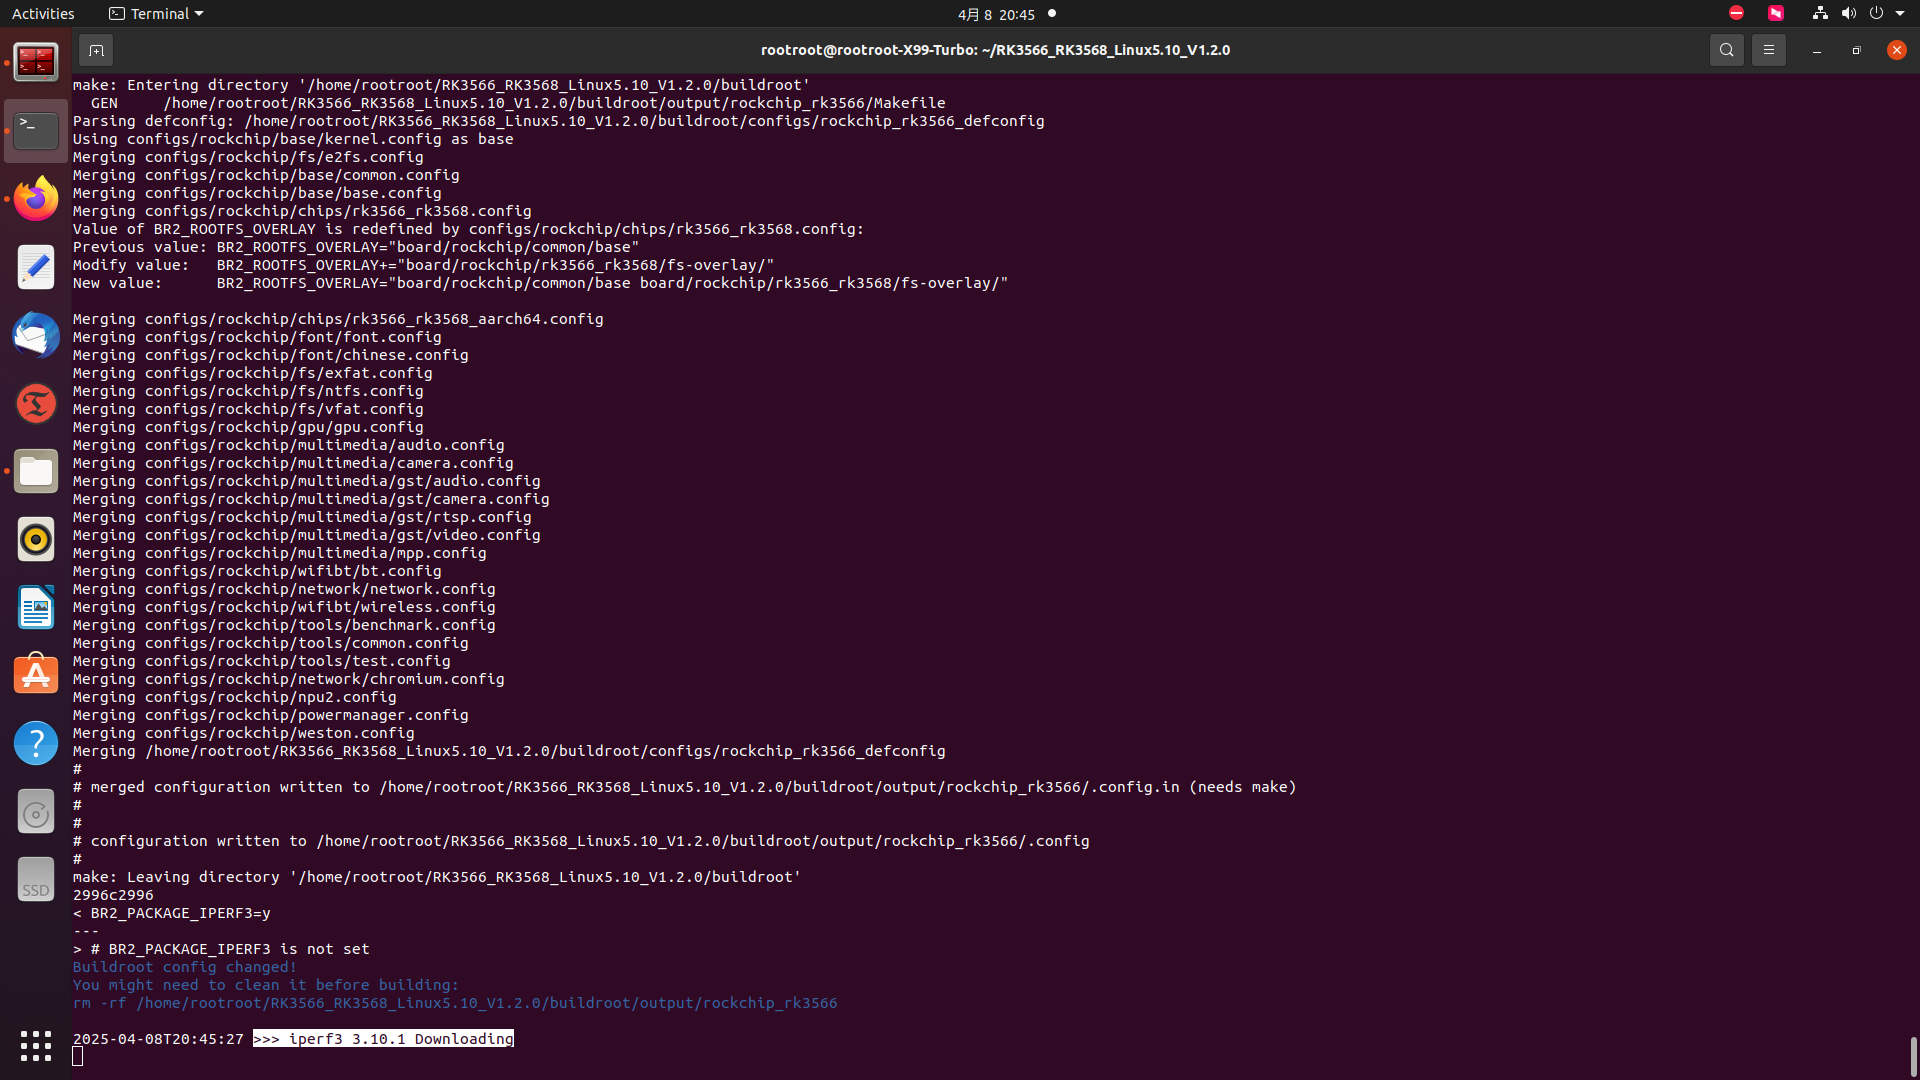Click the terminal search icon

[1726, 50]
